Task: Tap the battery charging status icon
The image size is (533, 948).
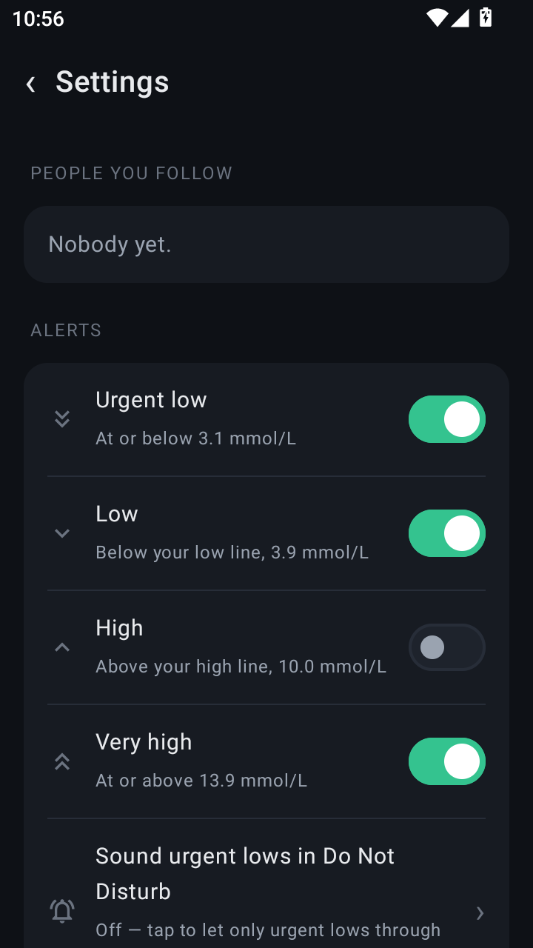Action: [x=485, y=18]
